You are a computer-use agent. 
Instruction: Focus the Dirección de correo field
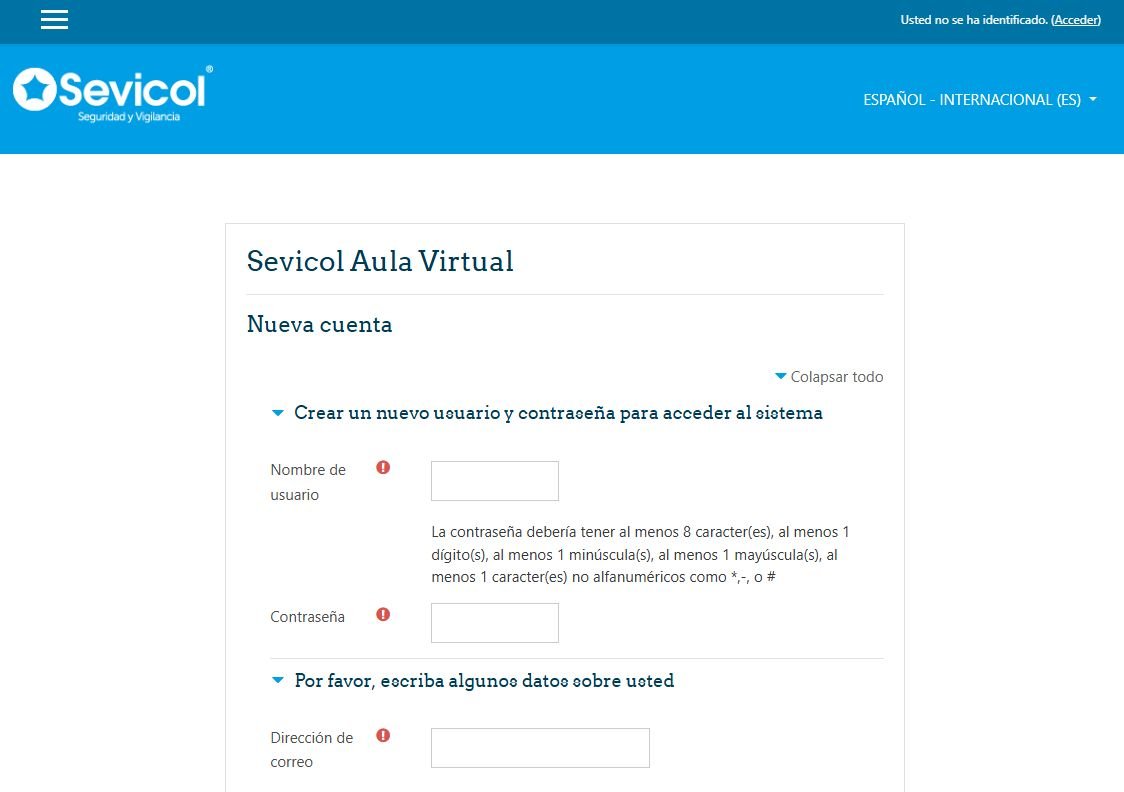coord(540,748)
